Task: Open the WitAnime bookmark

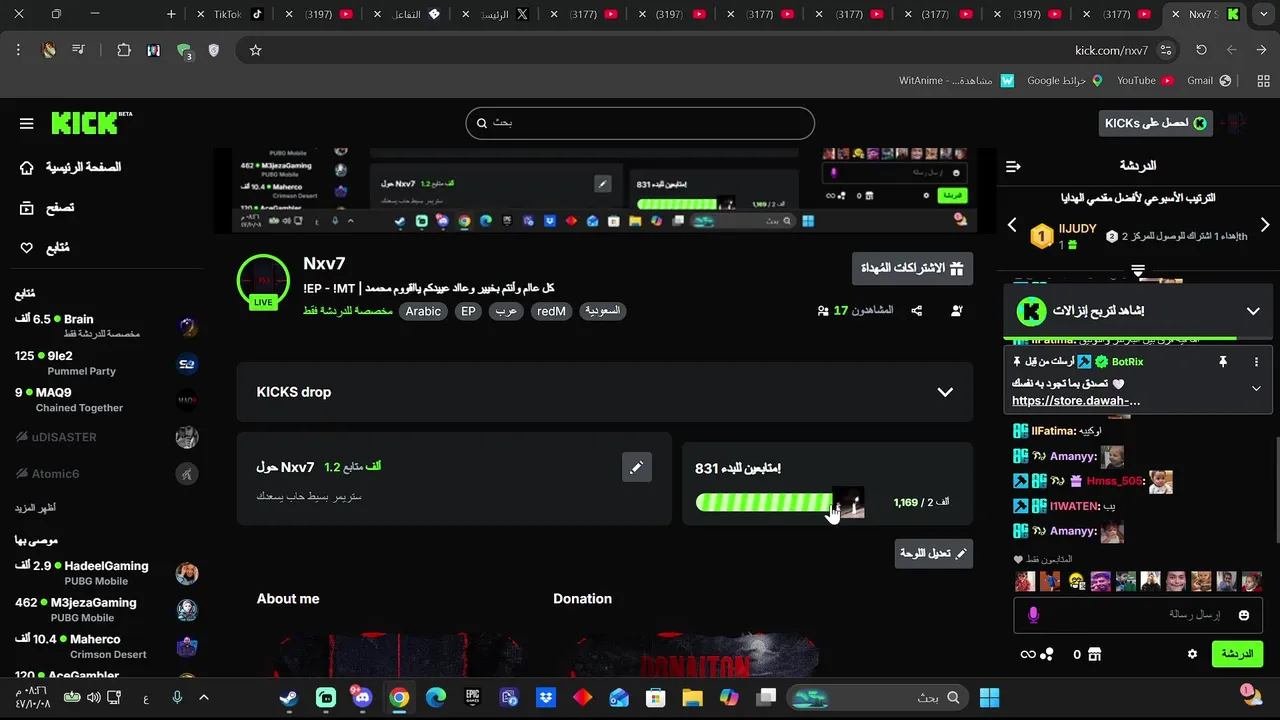Action: point(956,80)
